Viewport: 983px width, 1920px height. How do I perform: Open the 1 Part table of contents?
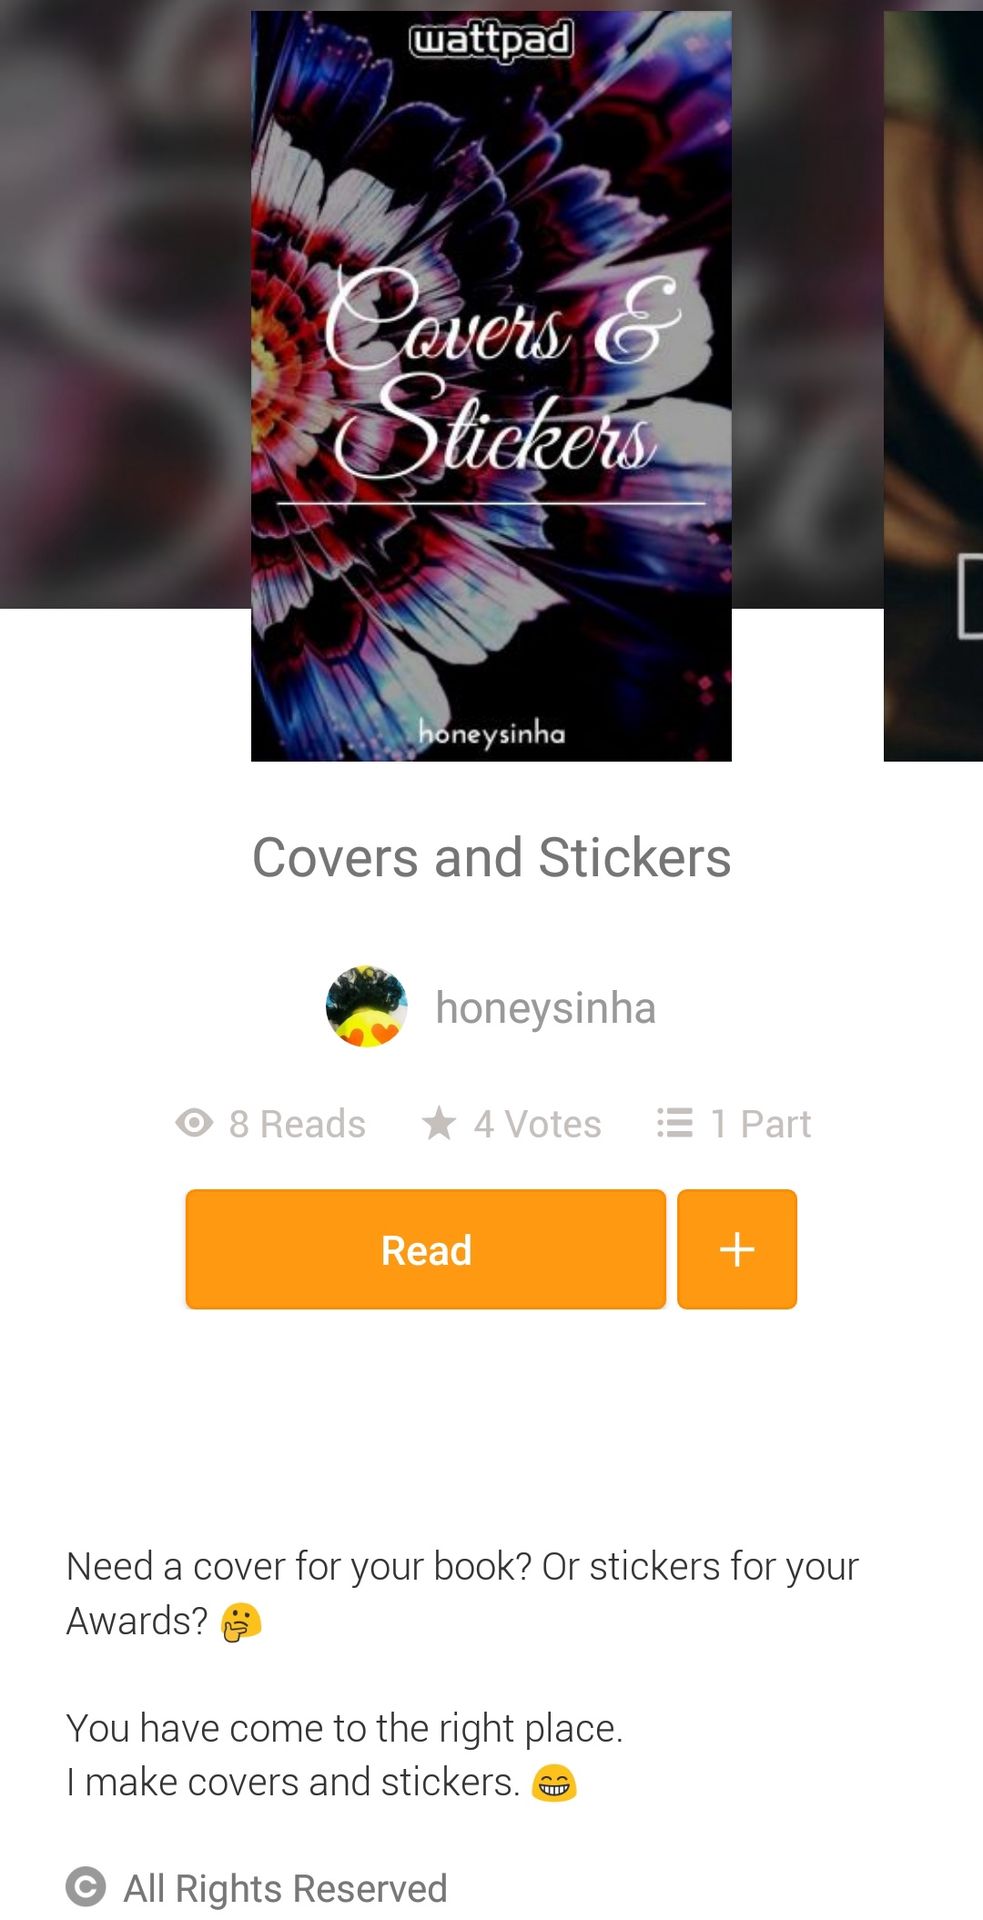click(760, 1124)
